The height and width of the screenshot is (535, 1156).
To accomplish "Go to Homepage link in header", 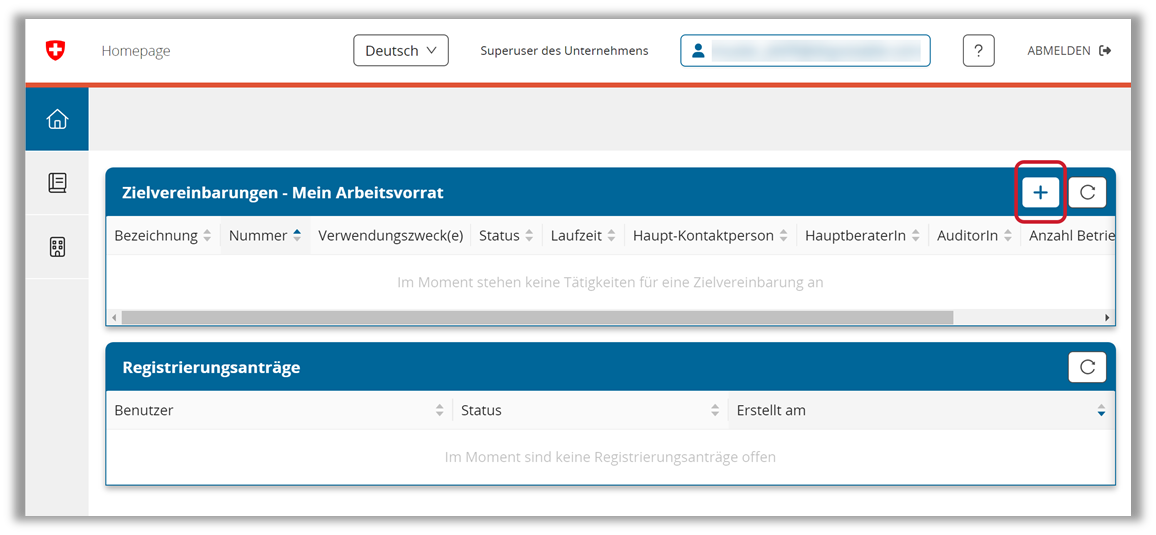I will (136, 51).
